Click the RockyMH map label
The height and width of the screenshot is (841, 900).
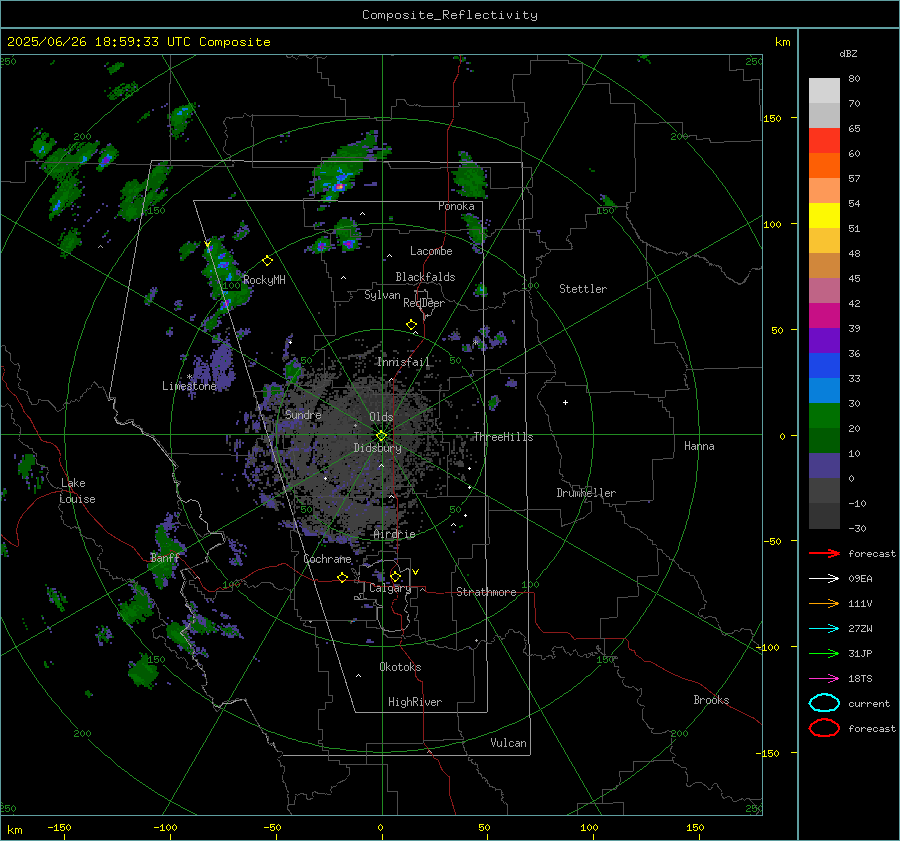click(264, 280)
